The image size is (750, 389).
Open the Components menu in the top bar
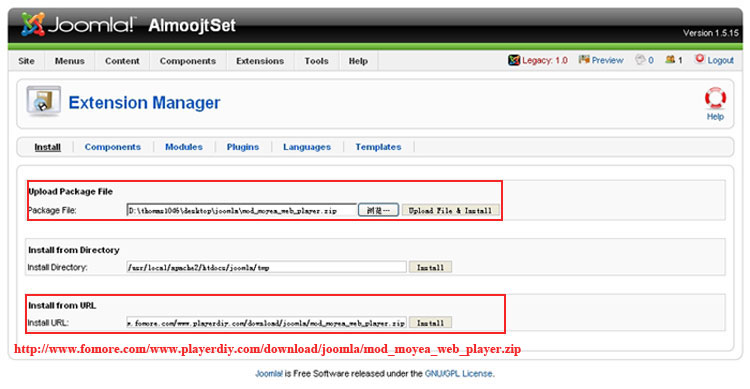(188, 61)
